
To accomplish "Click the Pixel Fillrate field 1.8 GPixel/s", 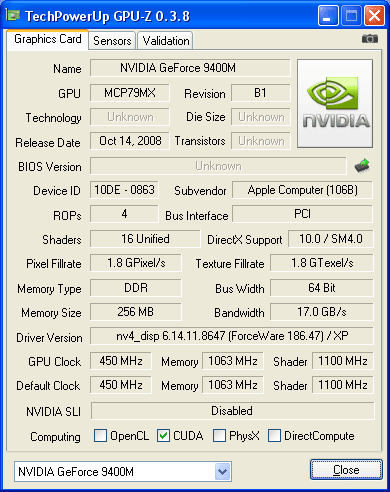I will [136, 263].
